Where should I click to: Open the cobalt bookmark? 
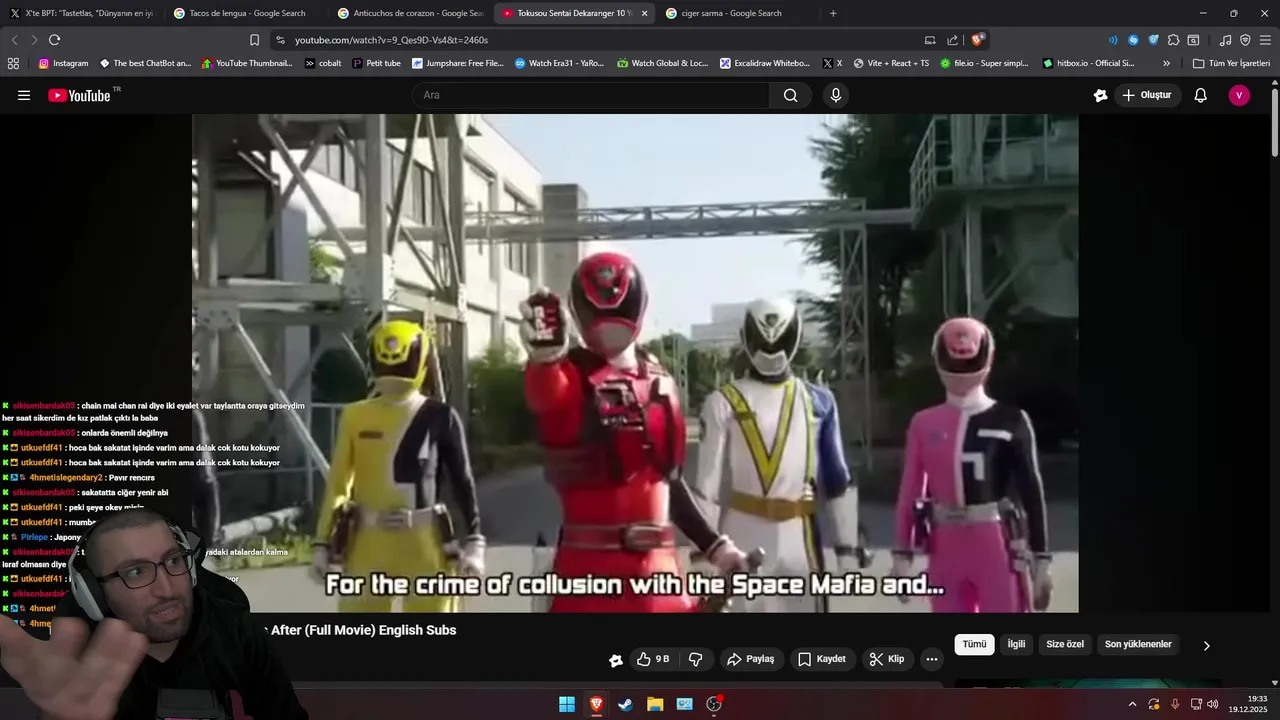[x=323, y=63]
